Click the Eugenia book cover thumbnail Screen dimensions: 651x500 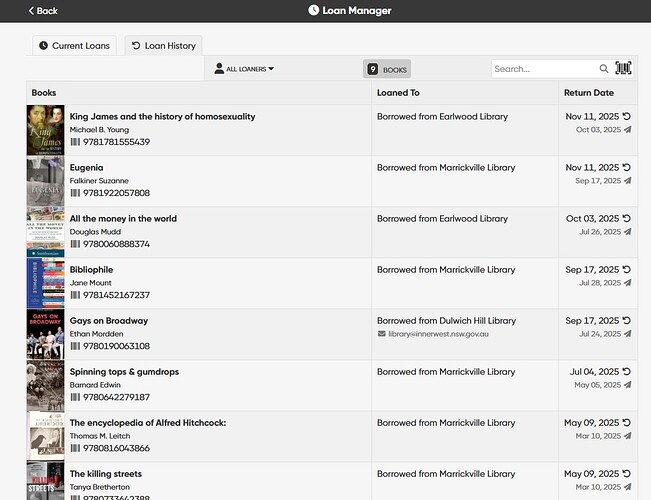point(45,181)
